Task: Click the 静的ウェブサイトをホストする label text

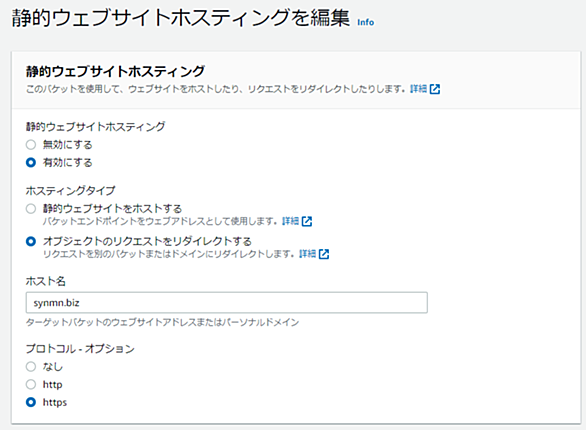Action: (x=112, y=208)
